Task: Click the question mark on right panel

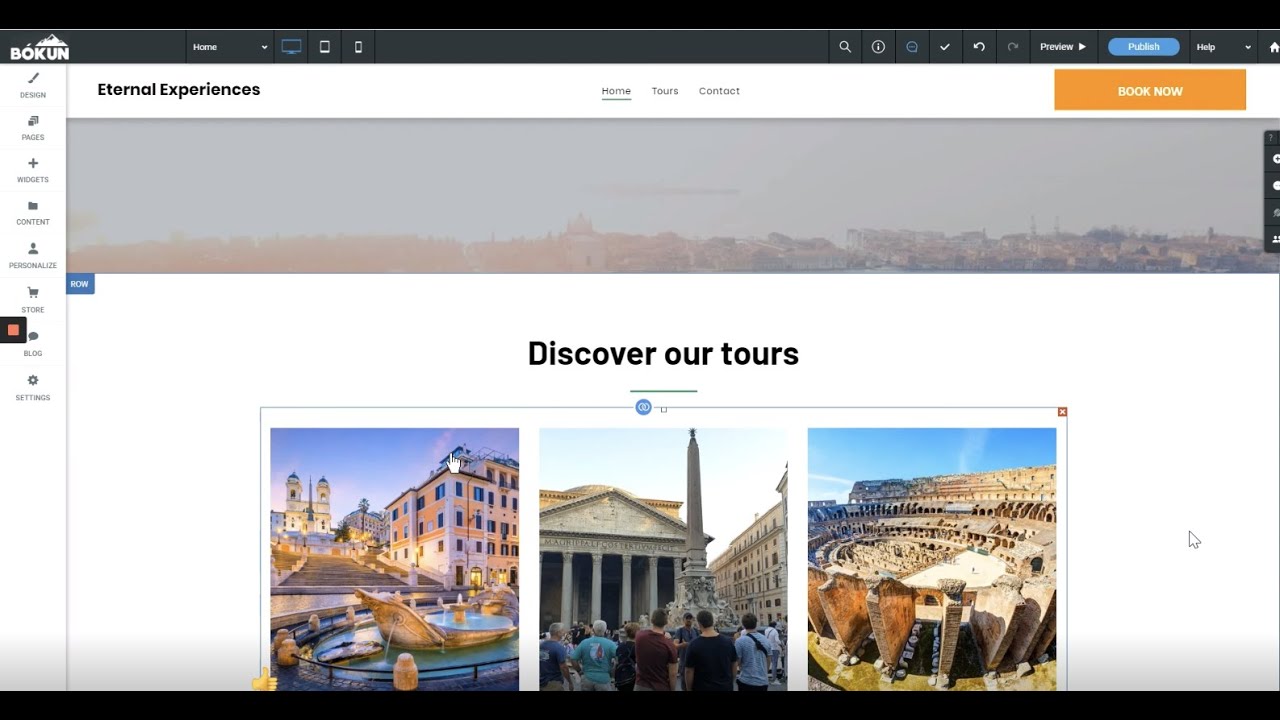Action: [x=1272, y=137]
